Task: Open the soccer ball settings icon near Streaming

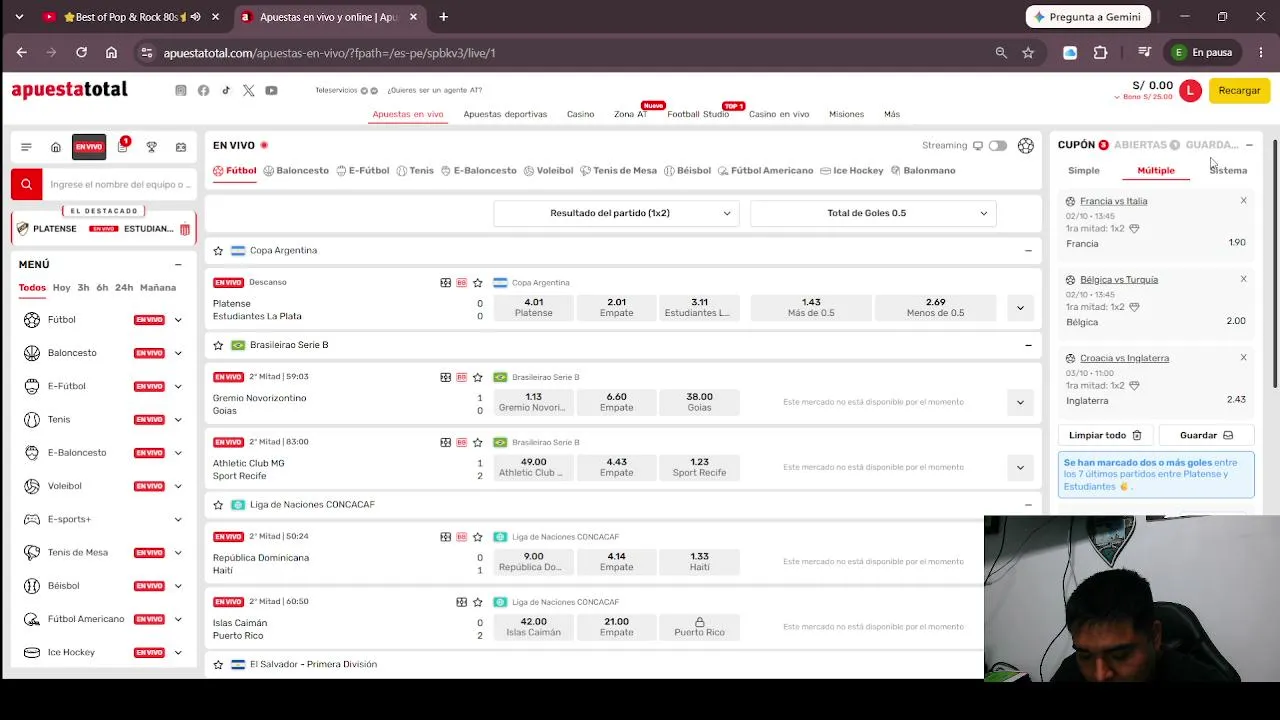Action: click(x=1026, y=146)
